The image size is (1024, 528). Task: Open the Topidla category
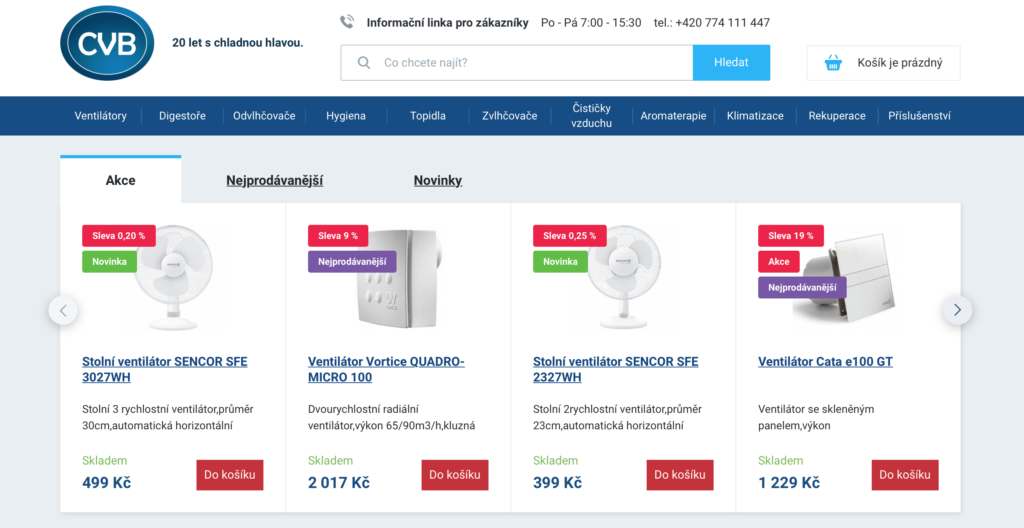tap(428, 116)
